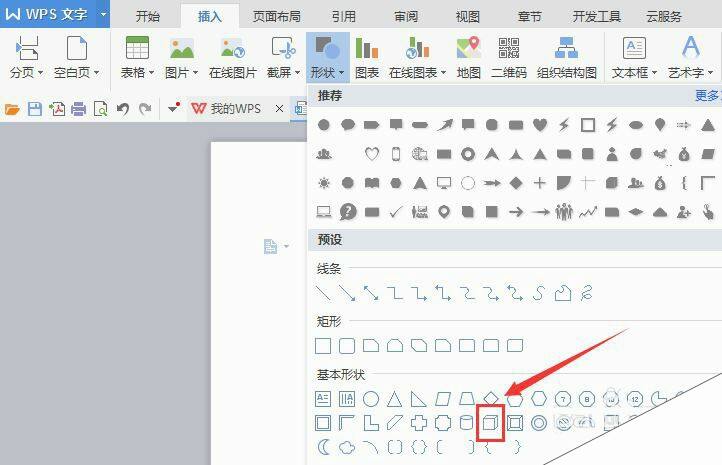Click the 图片 picture icon
The image size is (722, 465).
(182, 48)
